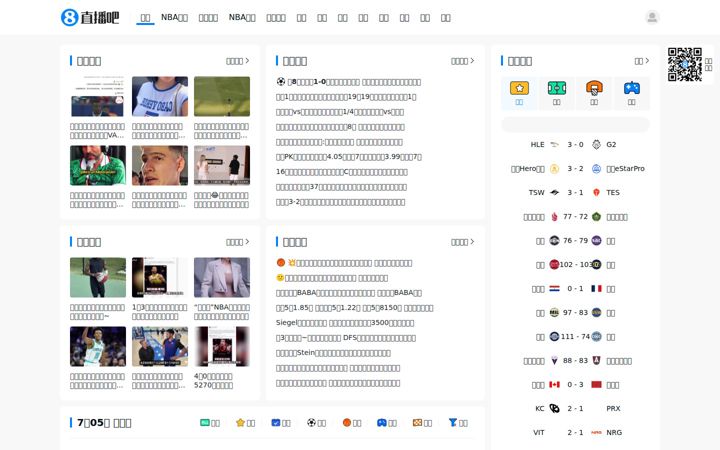
Task: Click the France flag in 0 - 1 match
Action: click(596, 288)
